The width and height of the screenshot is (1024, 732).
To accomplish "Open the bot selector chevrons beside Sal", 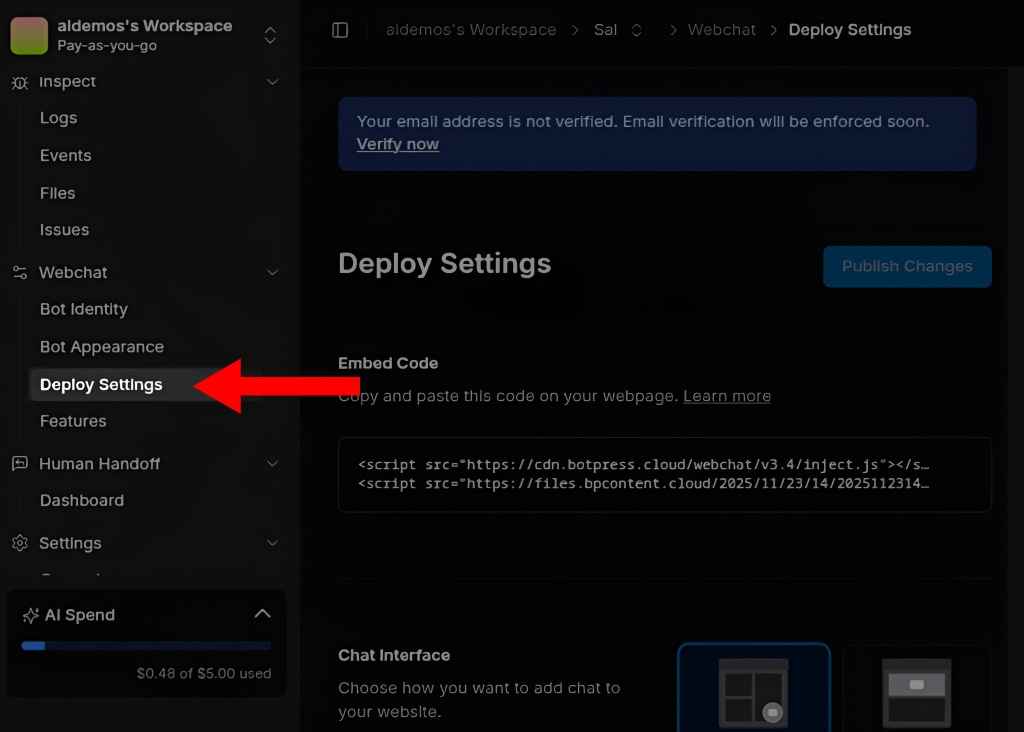I will pyautogui.click(x=636, y=30).
